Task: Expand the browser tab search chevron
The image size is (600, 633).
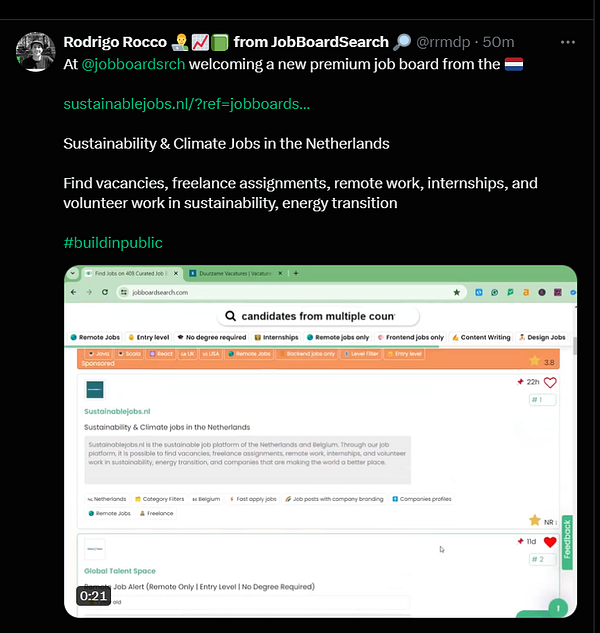Action: (73, 273)
